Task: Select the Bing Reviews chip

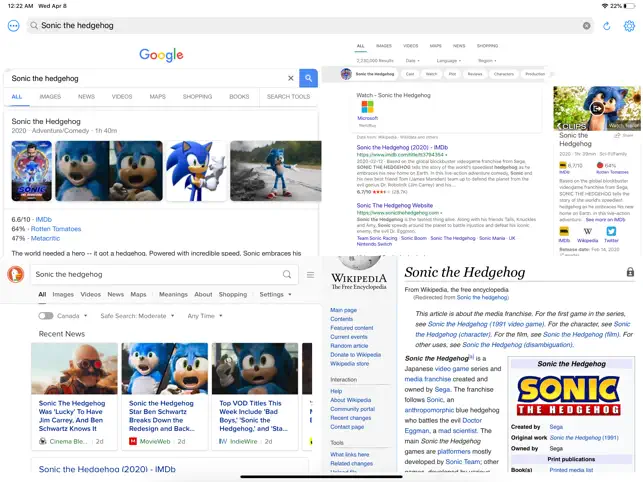Action: coord(475,74)
